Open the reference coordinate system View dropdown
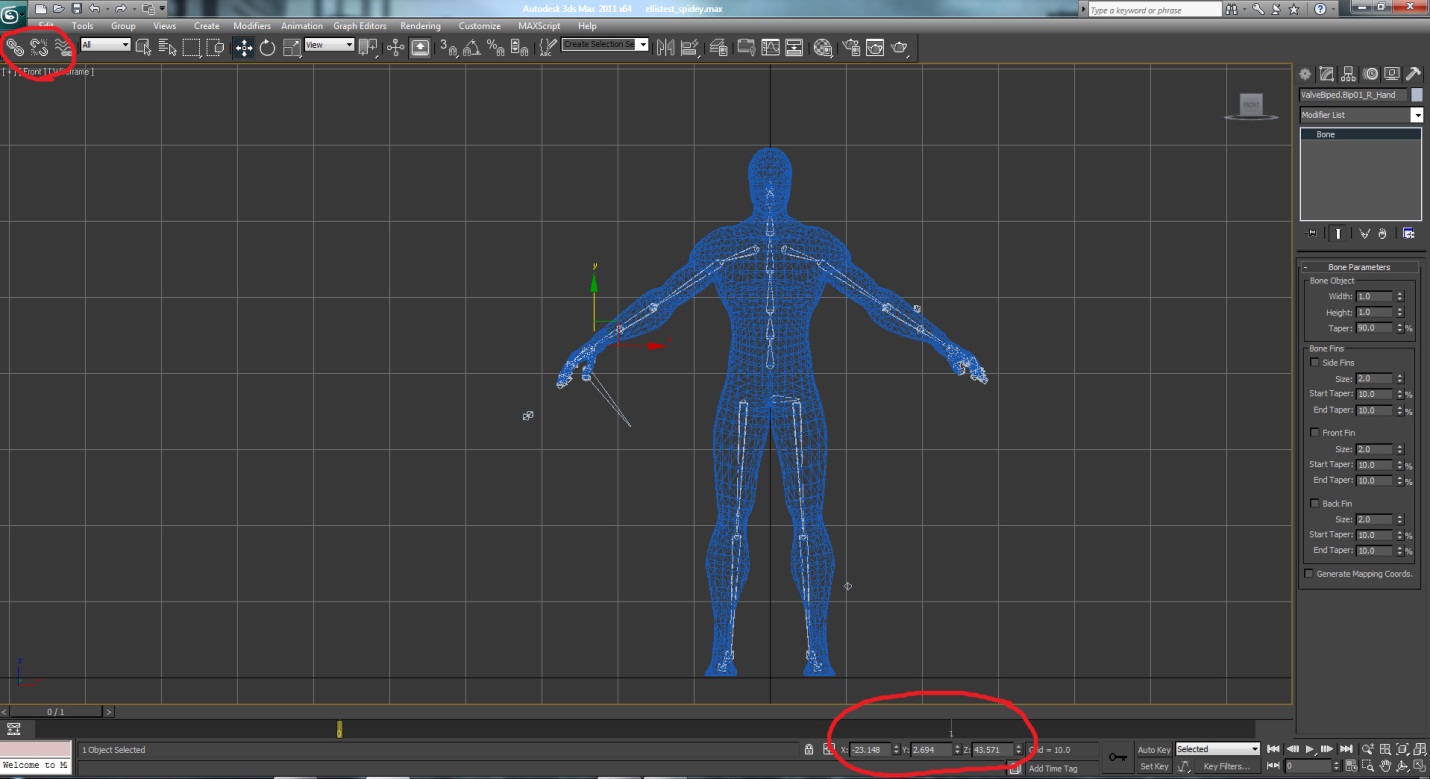Screen dimensions: 1430x779 pos(329,45)
